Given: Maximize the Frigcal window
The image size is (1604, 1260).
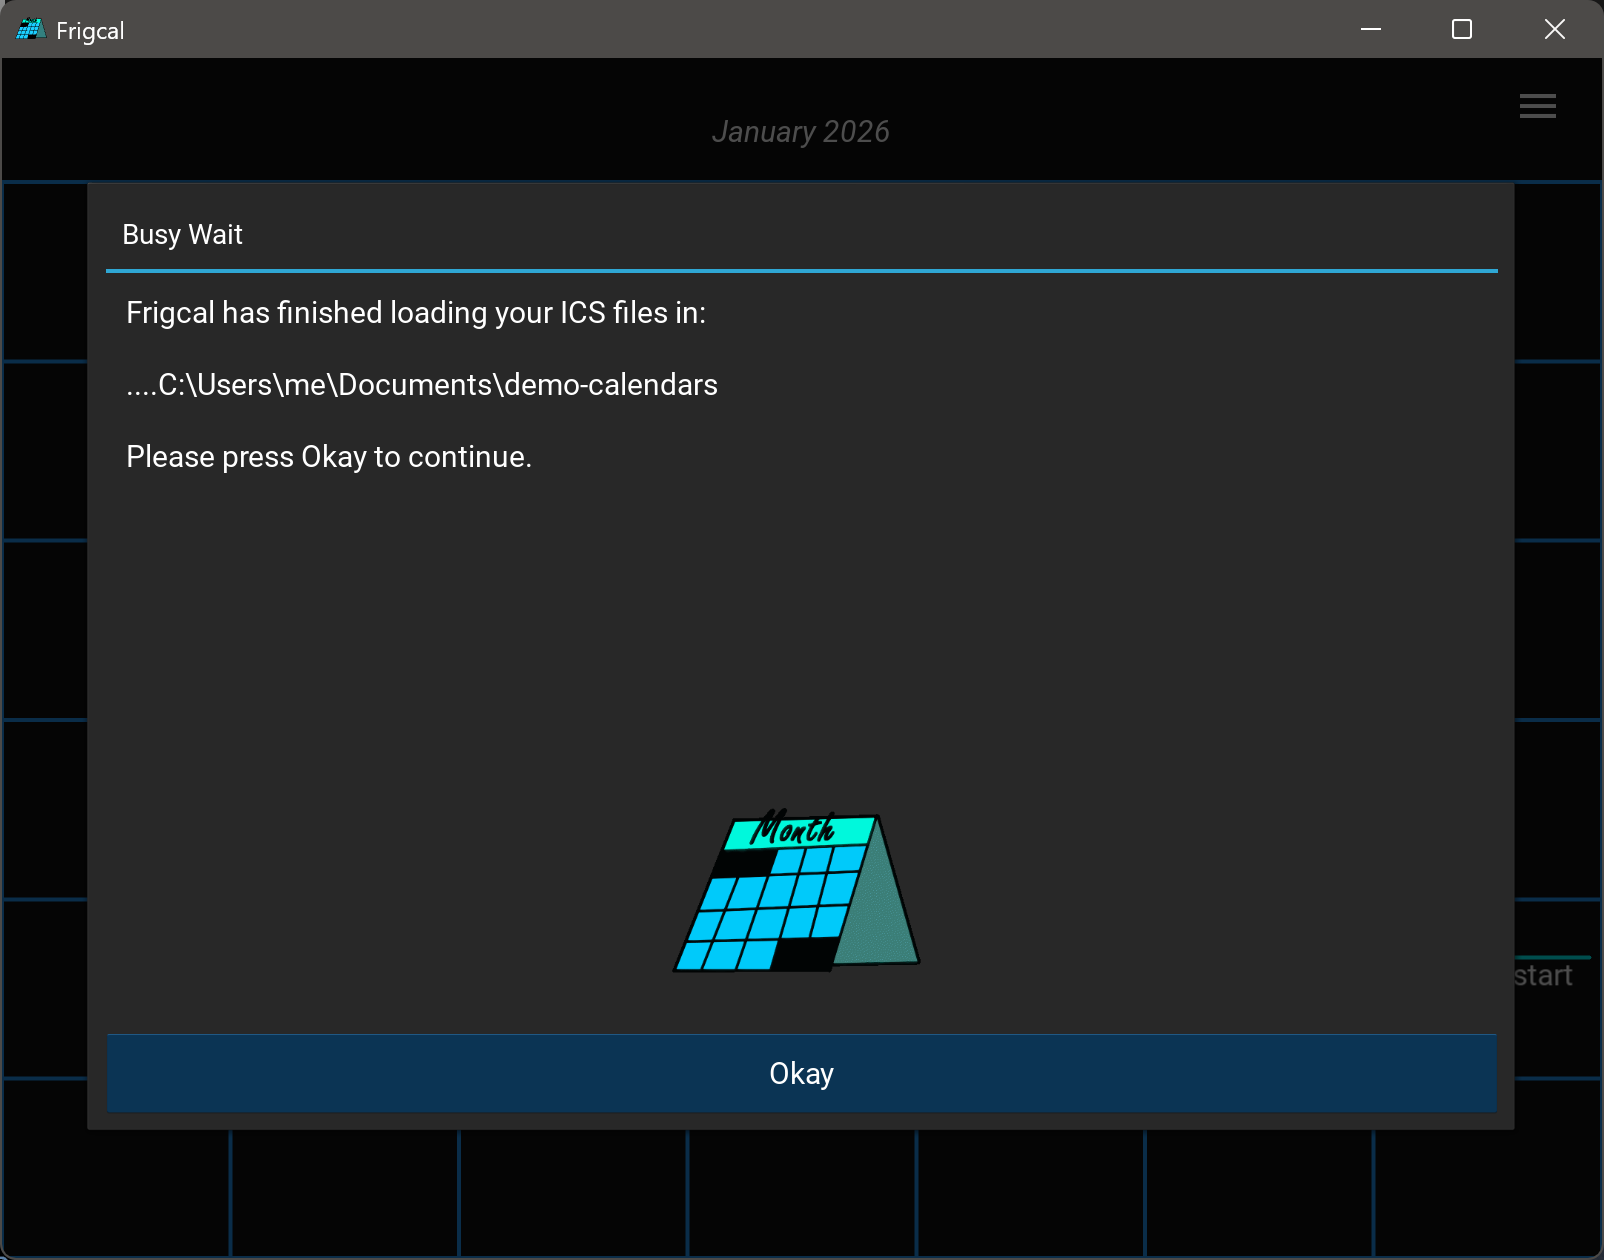Looking at the screenshot, I should coord(1461,30).
